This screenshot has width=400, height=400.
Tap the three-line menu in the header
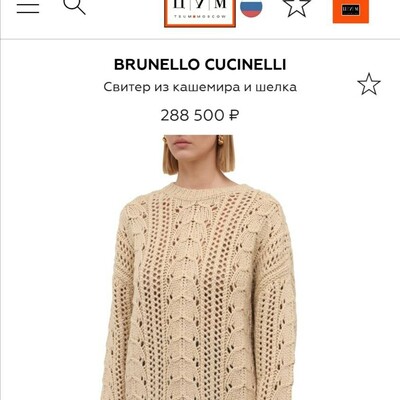click(x=28, y=8)
